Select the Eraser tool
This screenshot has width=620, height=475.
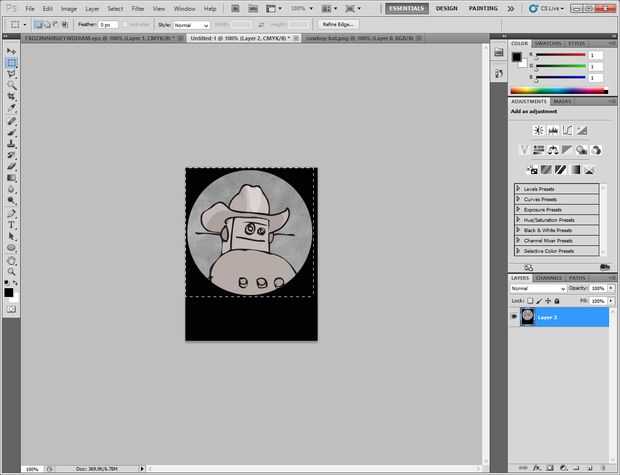11,167
